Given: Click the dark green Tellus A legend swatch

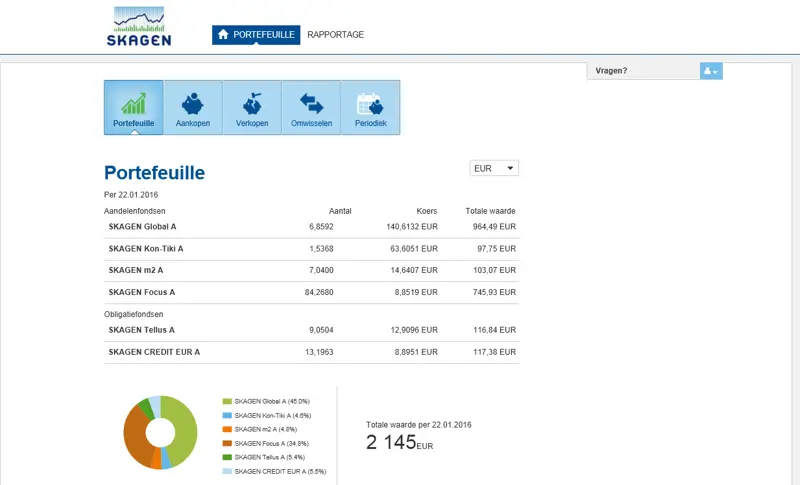Looking at the screenshot, I should pos(227,457).
